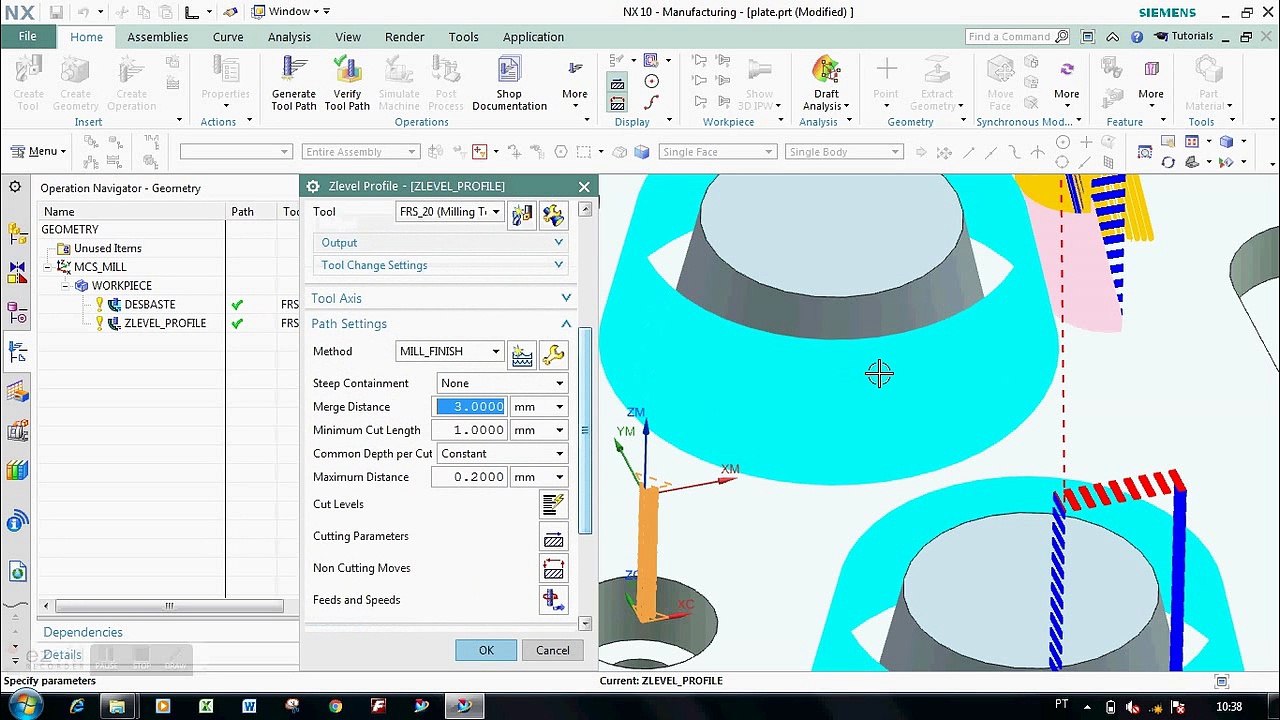Screen dimensions: 1280x720
Task: Click the Windows Start button
Action: pyautogui.click(x=25, y=706)
